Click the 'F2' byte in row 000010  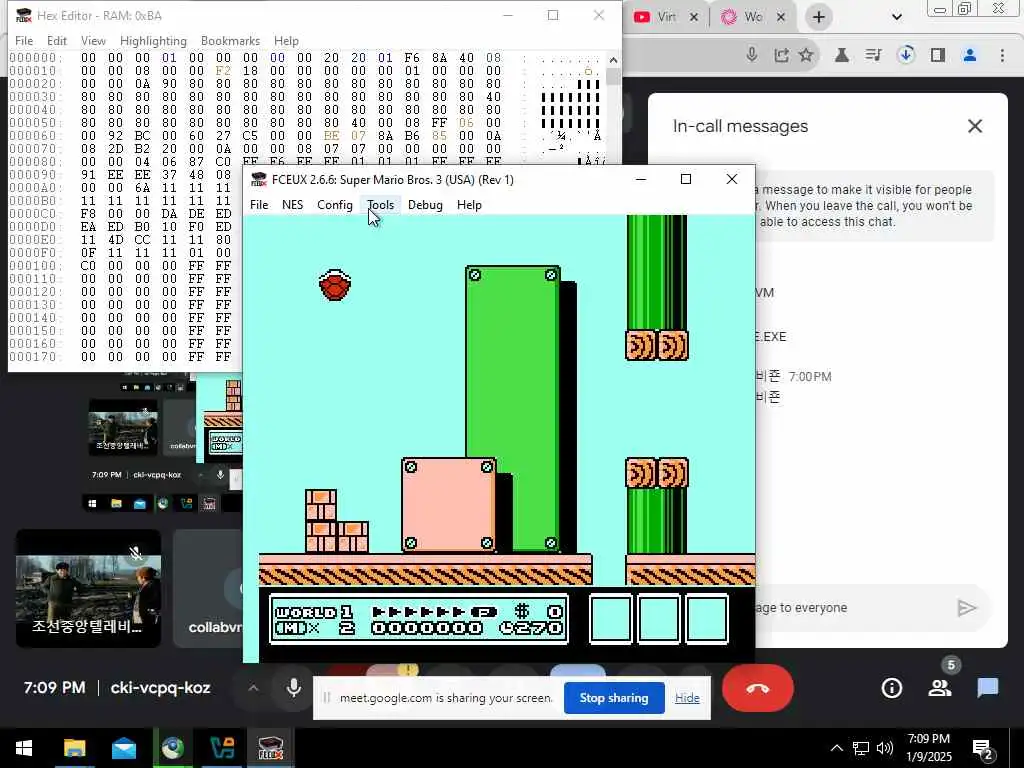[223, 71]
